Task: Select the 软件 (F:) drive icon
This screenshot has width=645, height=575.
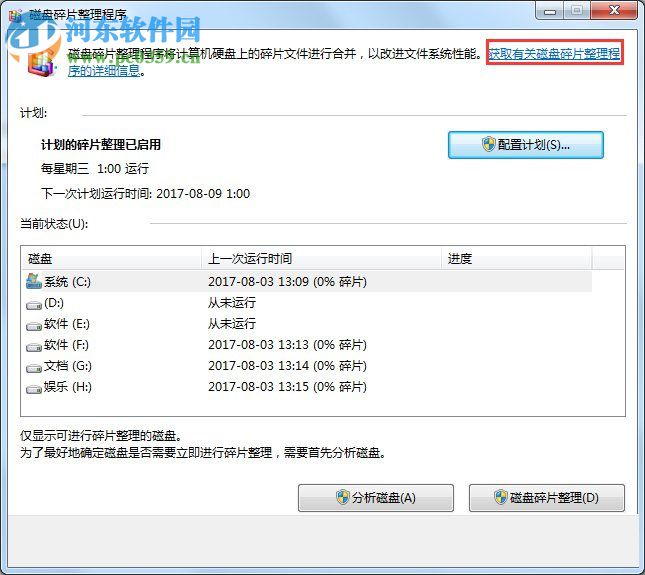Action: [x=34, y=347]
